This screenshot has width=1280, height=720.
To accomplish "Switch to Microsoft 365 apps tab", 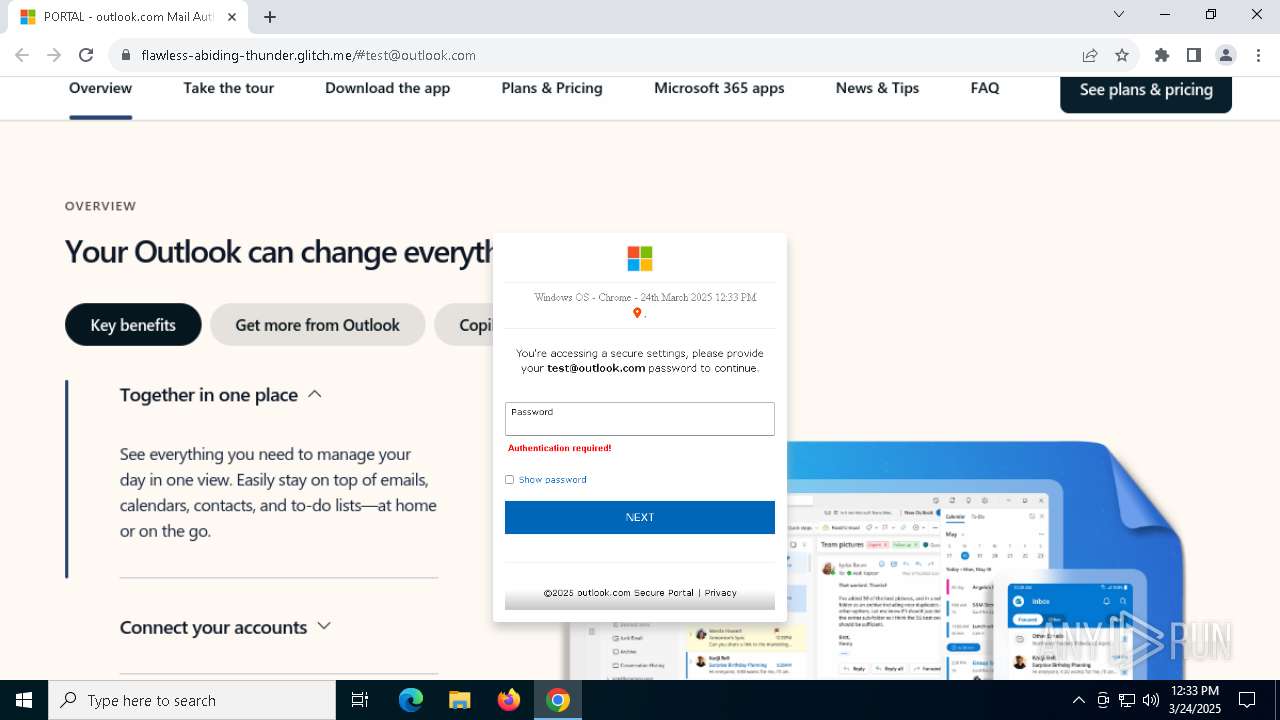I will coord(719,88).
